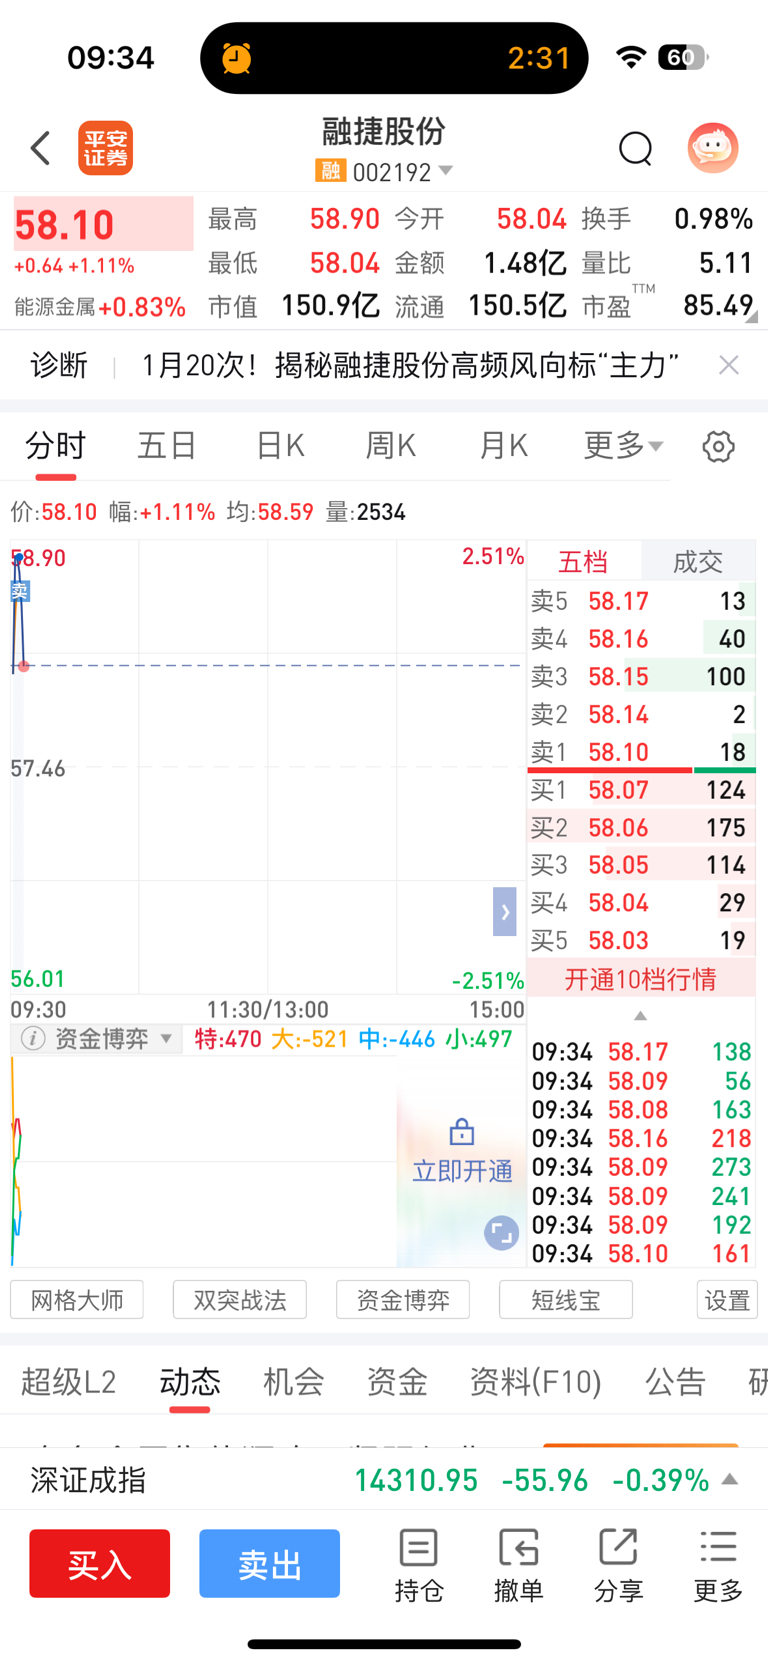This screenshot has height=1665, width=769.
Task: Tap the 深证成指 index name
Action: tap(88, 1480)
